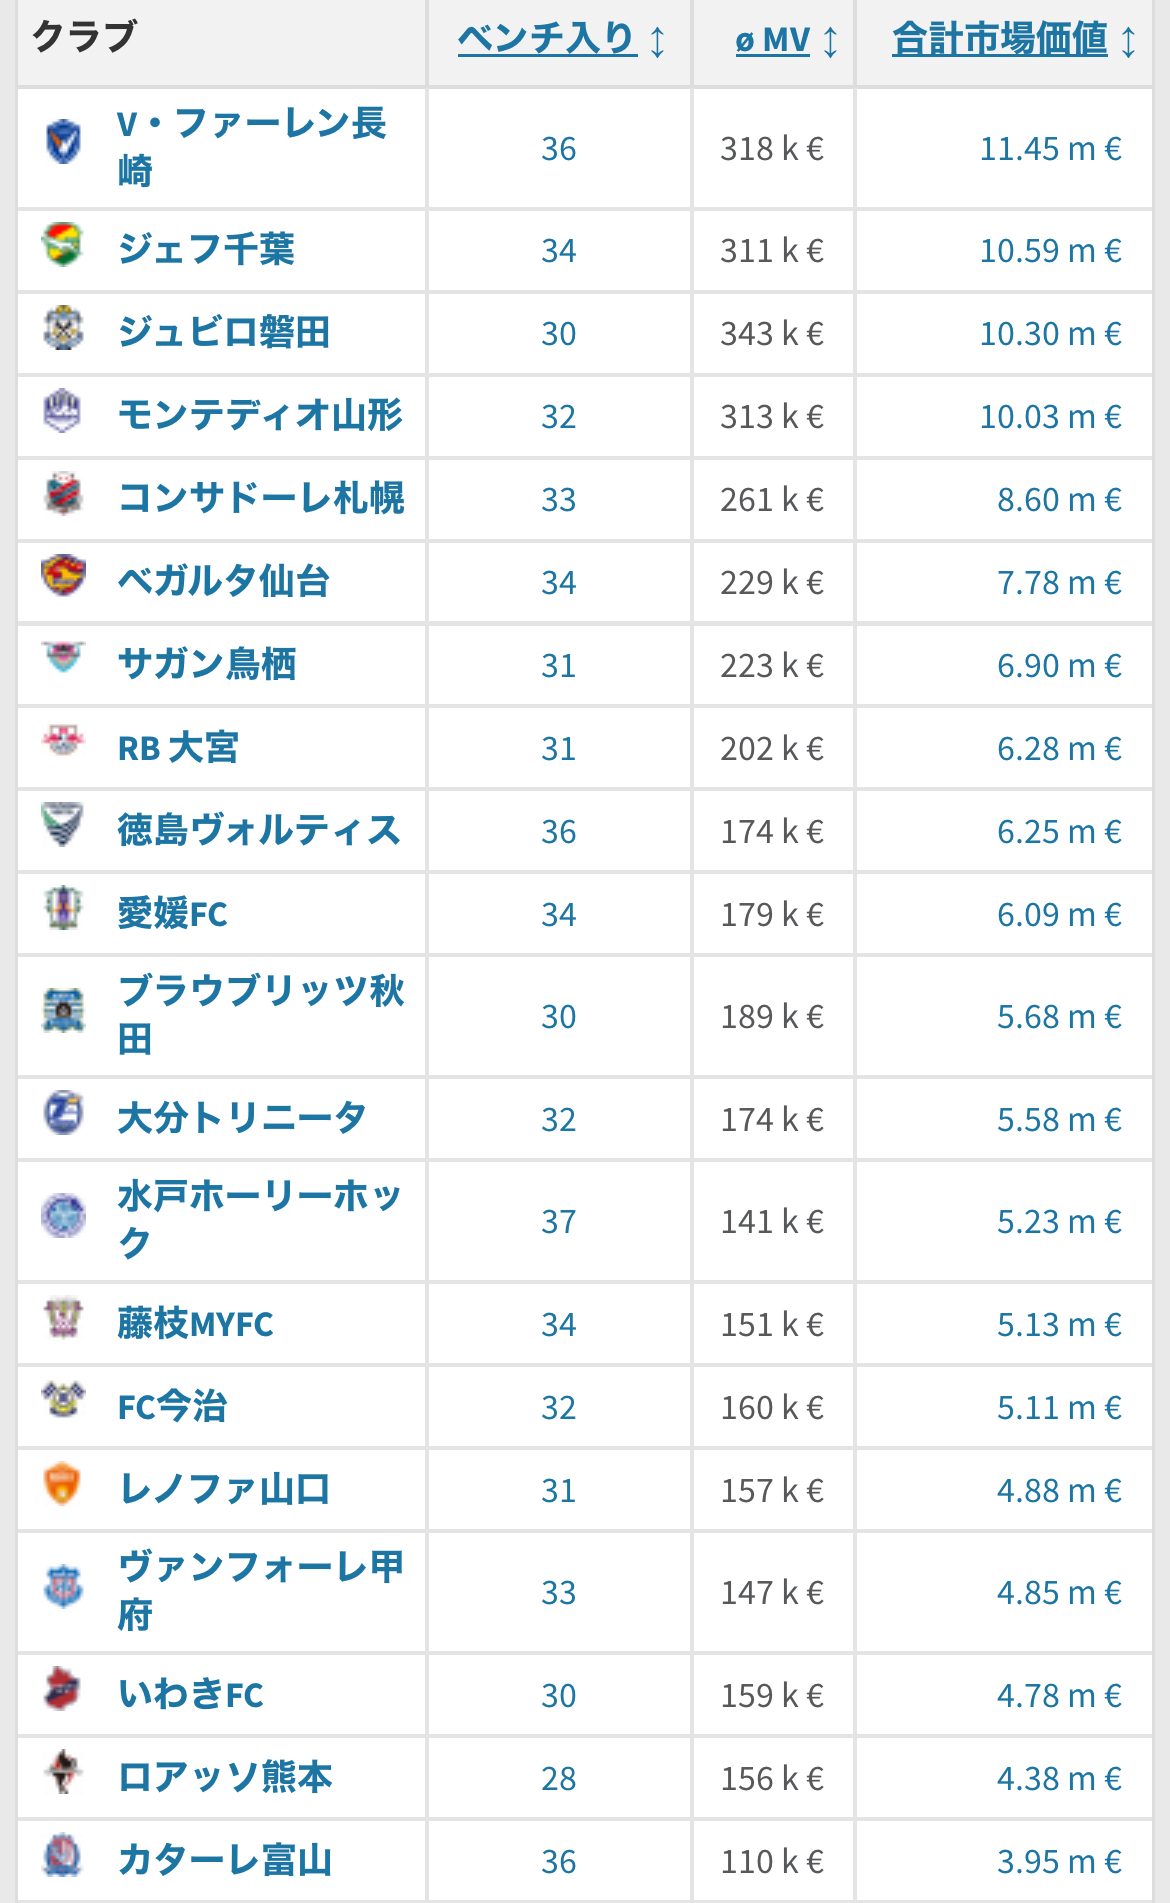This screenshot has height=1903, width=1170.
Task: Click the ベガルタ仙台 crest icon
Action: click(63, 575)
